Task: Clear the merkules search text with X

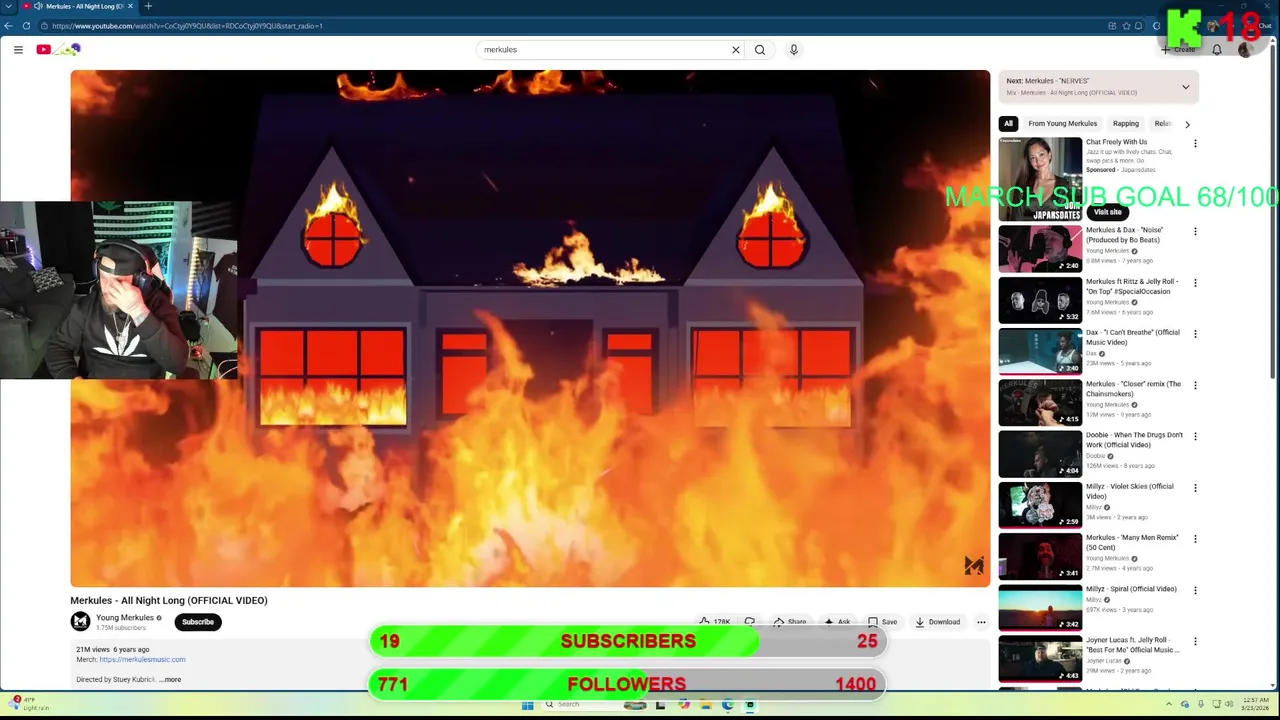Action: pos(736,49)
